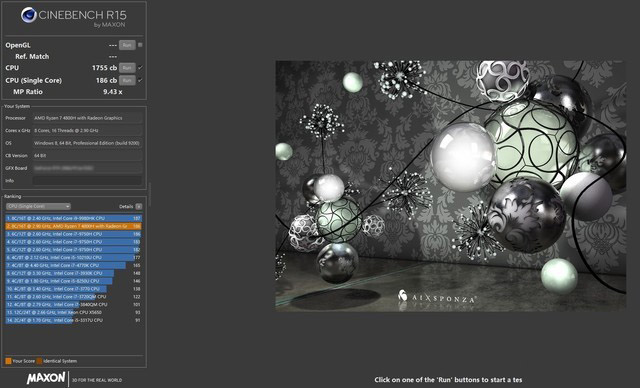
Task: Select the Core i9-9980HK ranking entry
Action: [73, 218]
